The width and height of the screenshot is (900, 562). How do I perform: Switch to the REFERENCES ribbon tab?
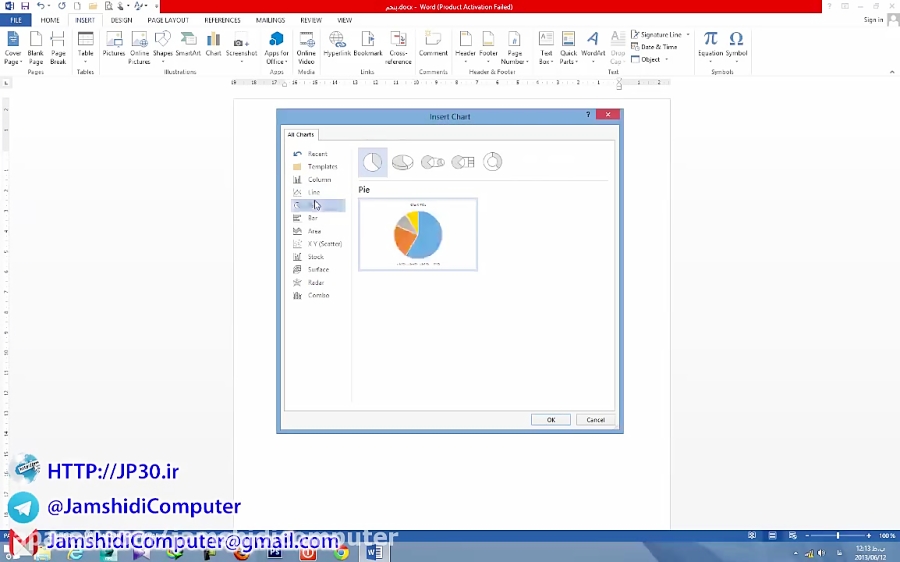click(222, 20)
